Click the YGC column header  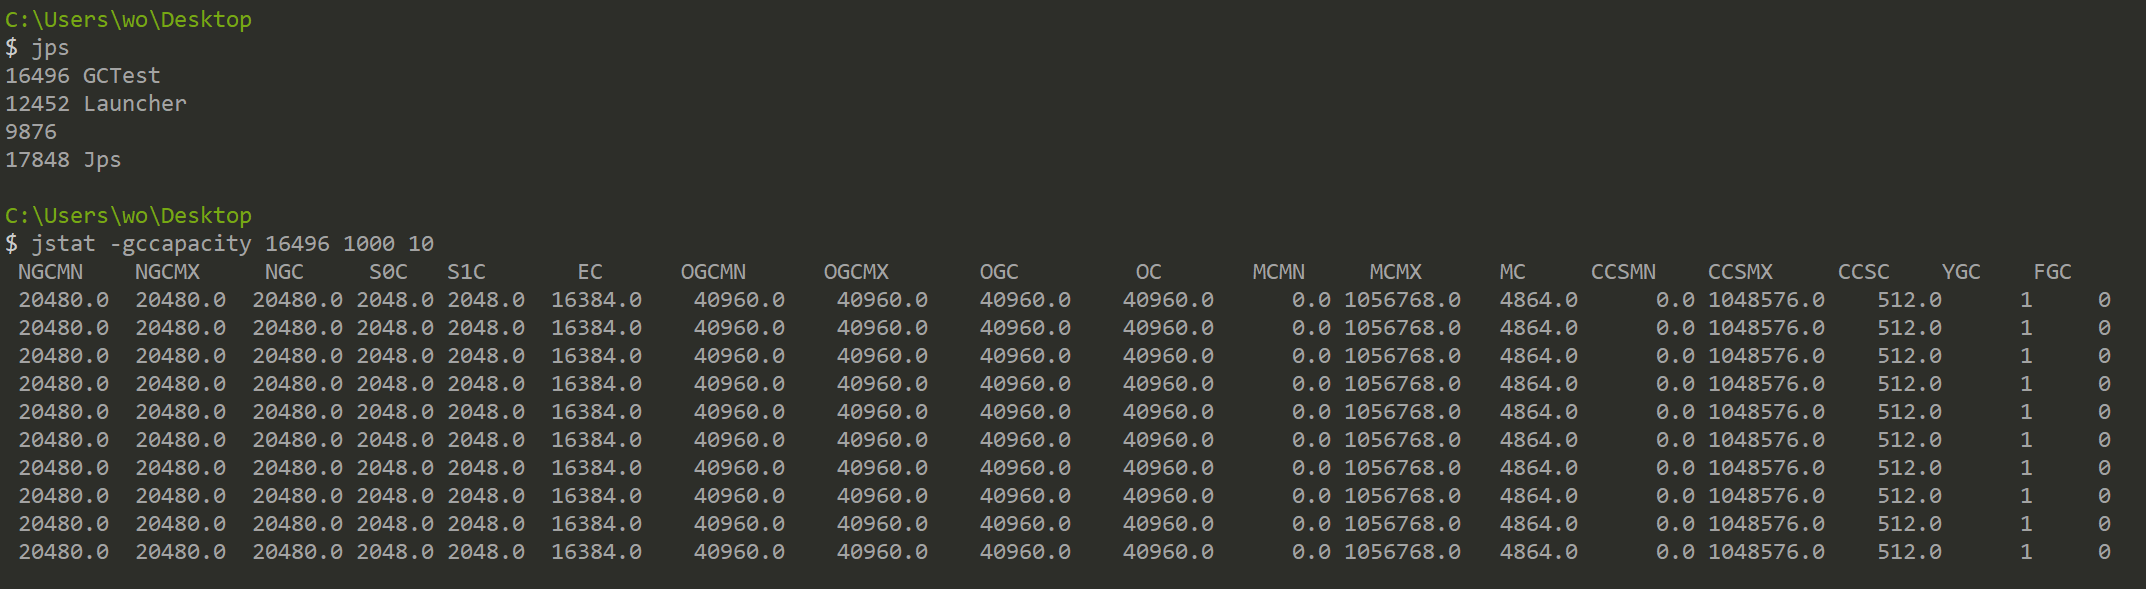click(1960, 272)
